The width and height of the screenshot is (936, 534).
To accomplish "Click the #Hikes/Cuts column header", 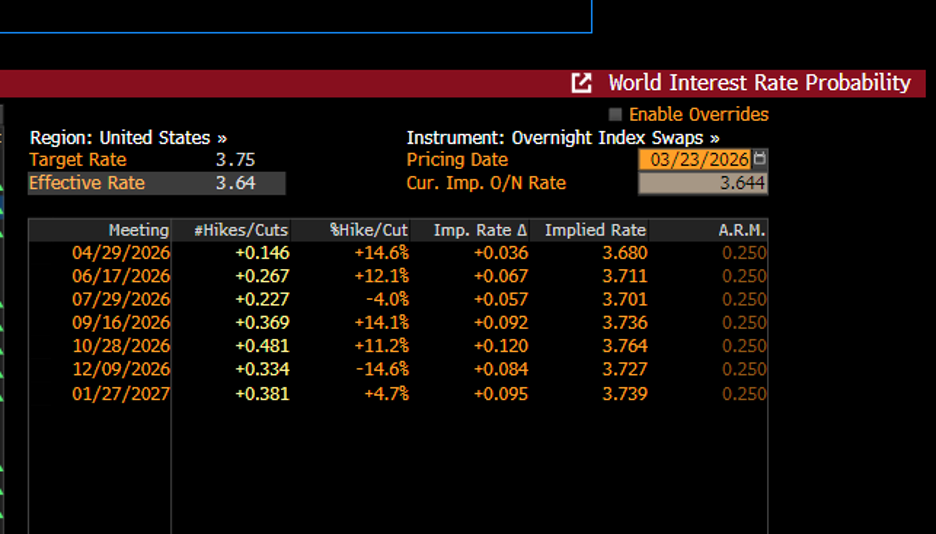I will [x=240, y=230].
